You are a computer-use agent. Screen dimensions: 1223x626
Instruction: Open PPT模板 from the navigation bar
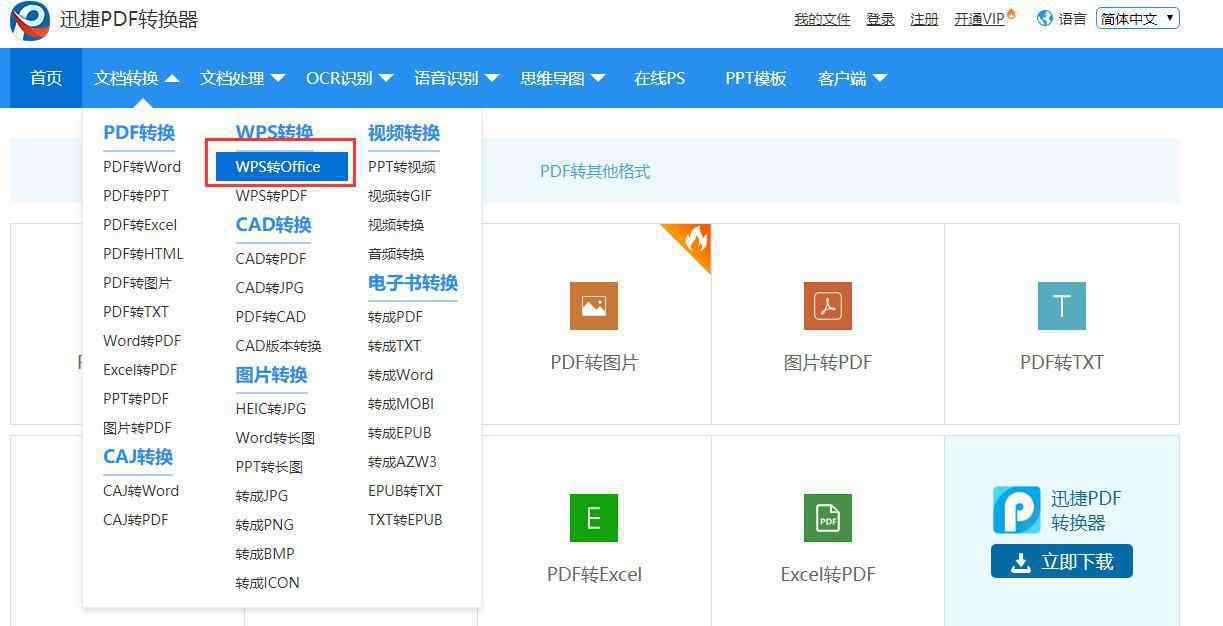click(x=756, y=78)
